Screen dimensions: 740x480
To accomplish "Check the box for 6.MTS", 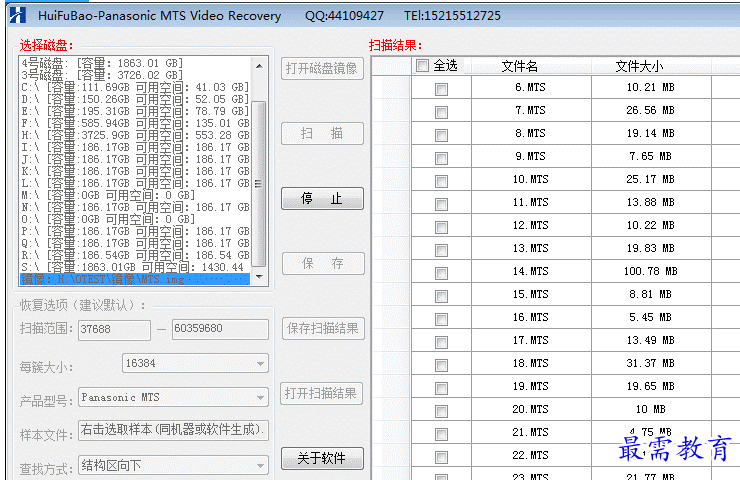I will tap(441, 89).
